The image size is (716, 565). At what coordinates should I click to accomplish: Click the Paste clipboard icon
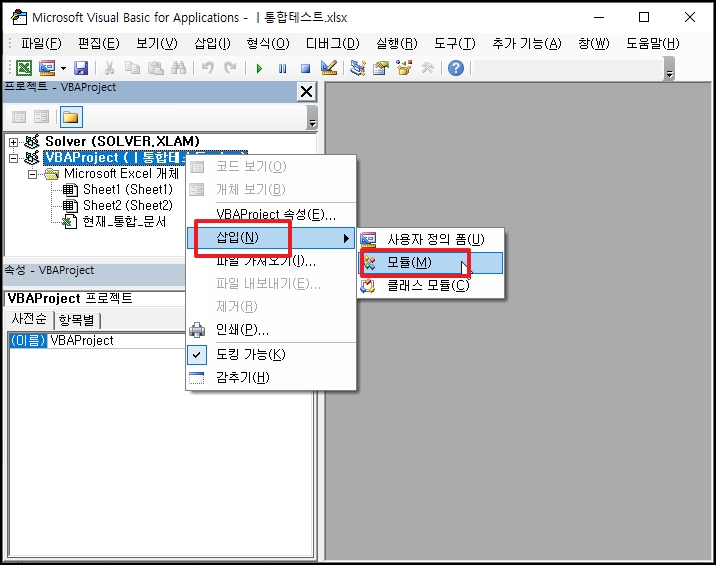(156, 68)
